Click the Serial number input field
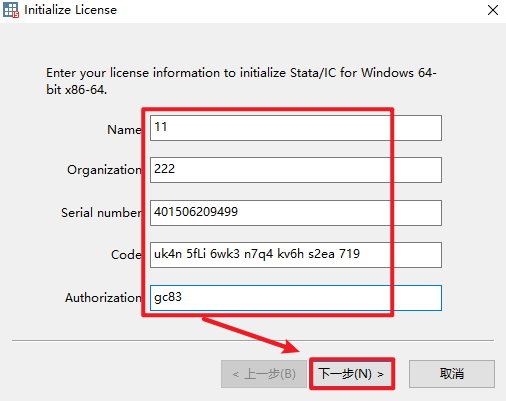The height and width of the screenshot is (401, 506). click(296, 213)
